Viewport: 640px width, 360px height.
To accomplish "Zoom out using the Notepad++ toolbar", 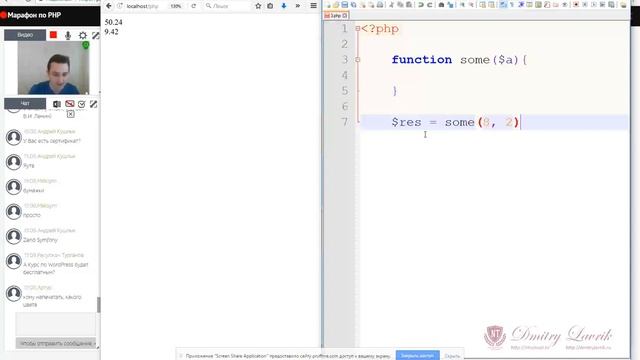I will (471, 5).
